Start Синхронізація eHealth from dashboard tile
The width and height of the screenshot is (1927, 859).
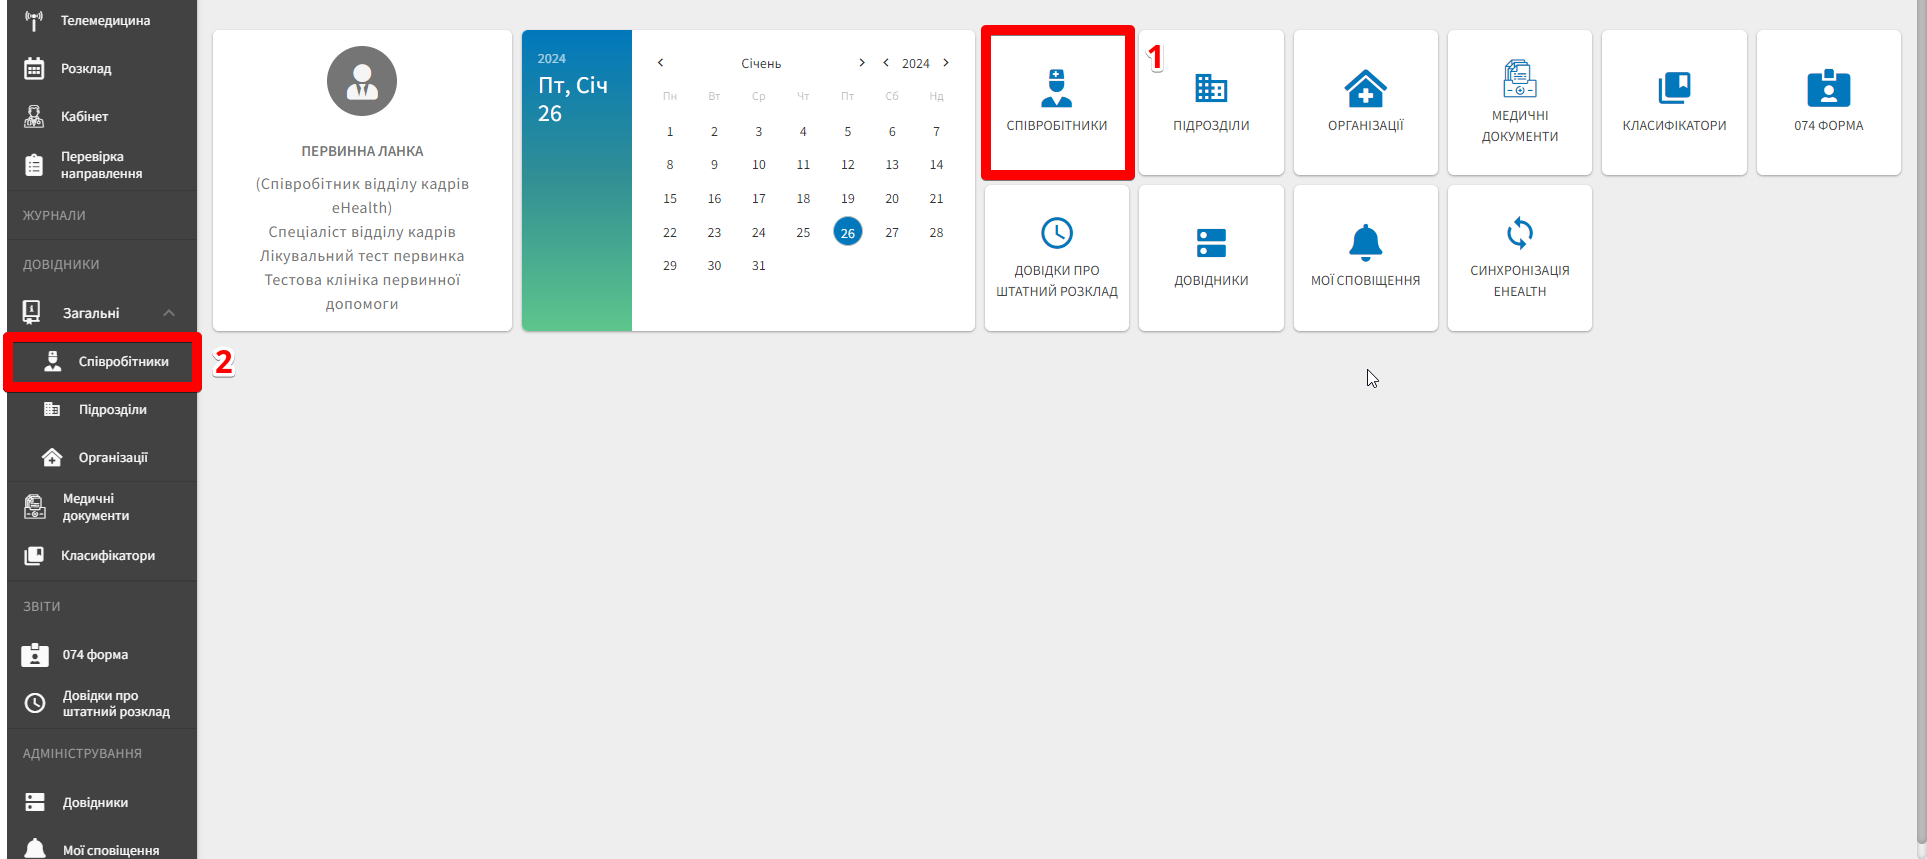[x=1519, y=258]
